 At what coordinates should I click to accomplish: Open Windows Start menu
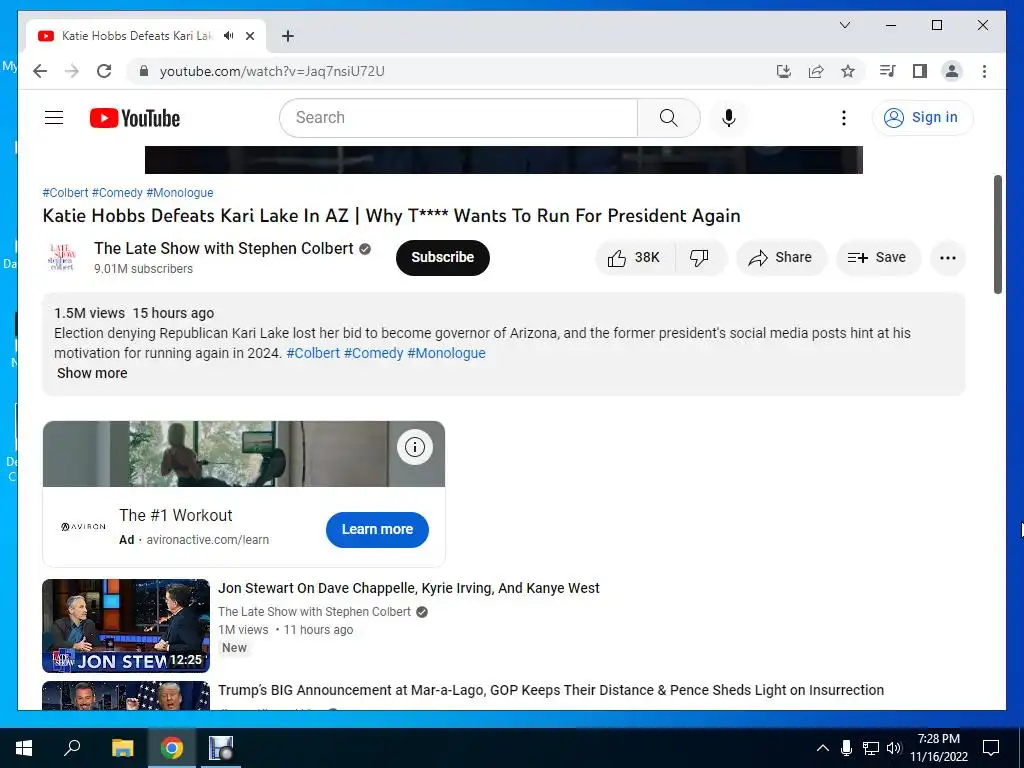click(x=24, y=748)
